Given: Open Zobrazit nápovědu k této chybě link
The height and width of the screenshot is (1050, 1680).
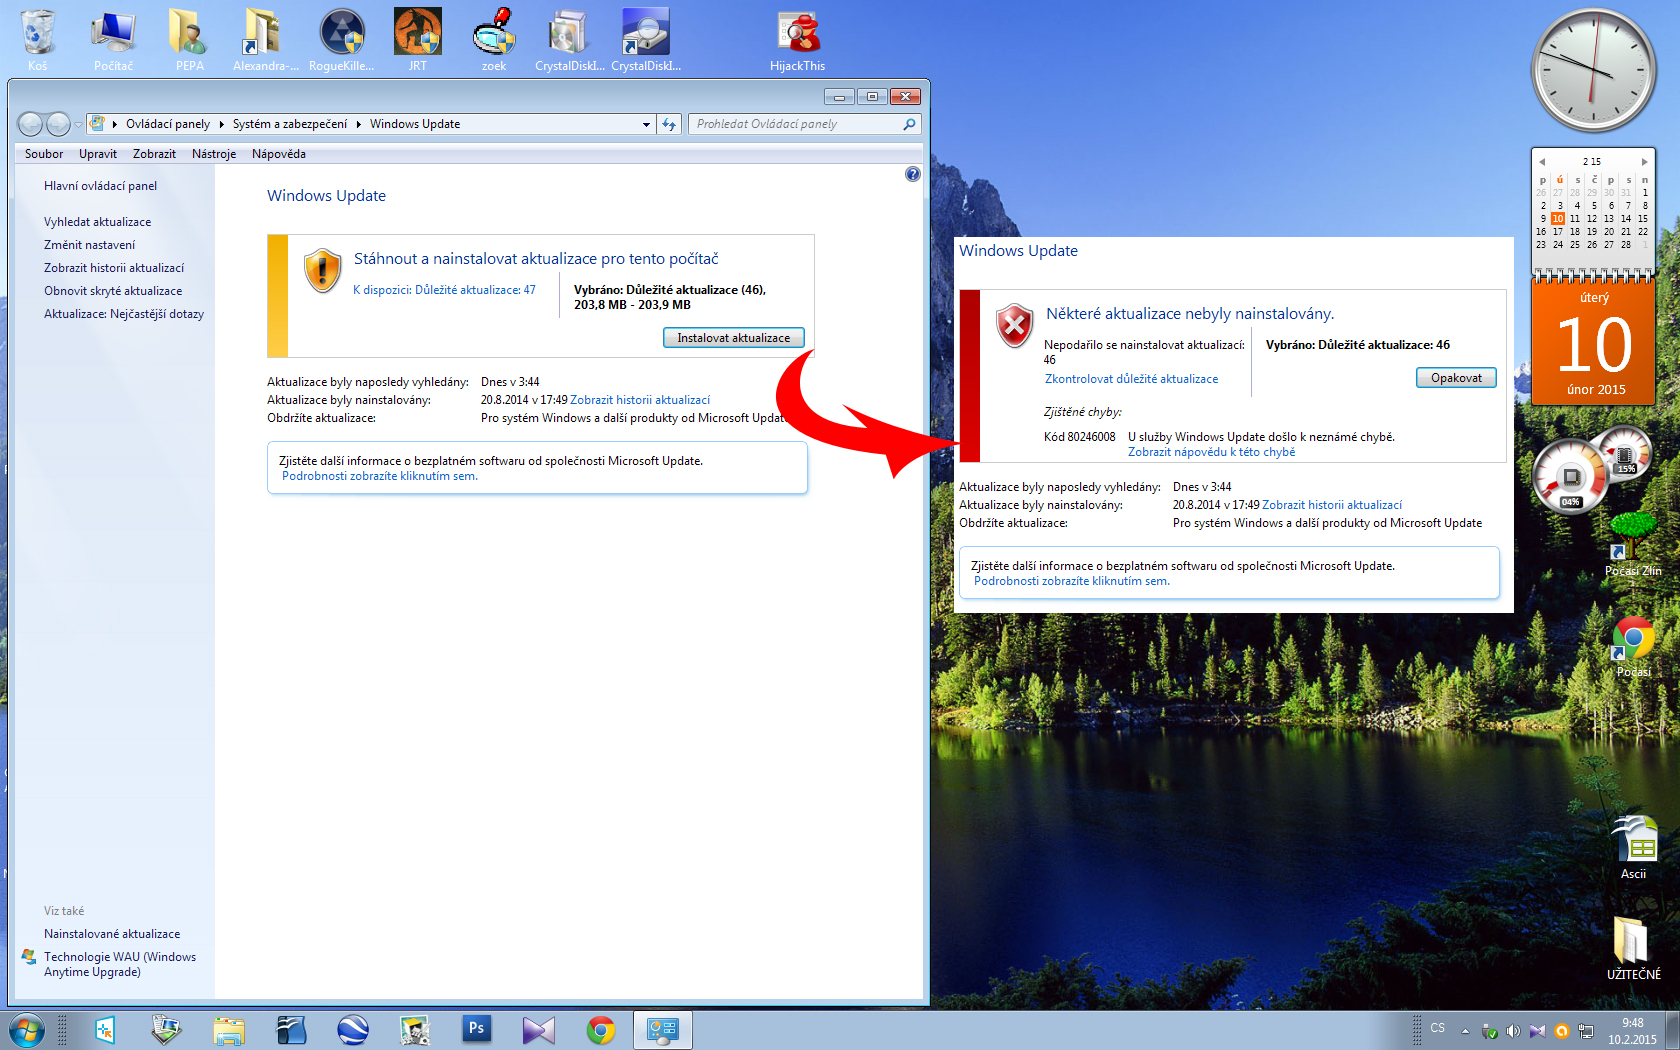Looking at the screenshot, I should pos(1211,452).
